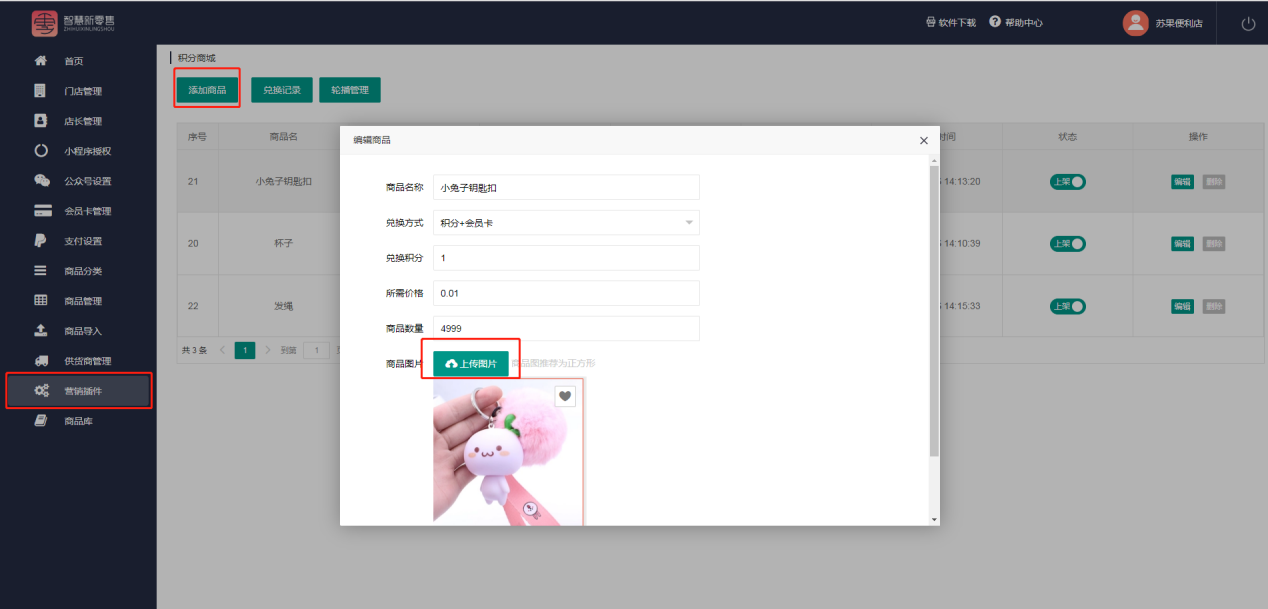This screenshot has height=609, width=1268.
Task: Click the 商品数量 input field
Action: (566, 328)
